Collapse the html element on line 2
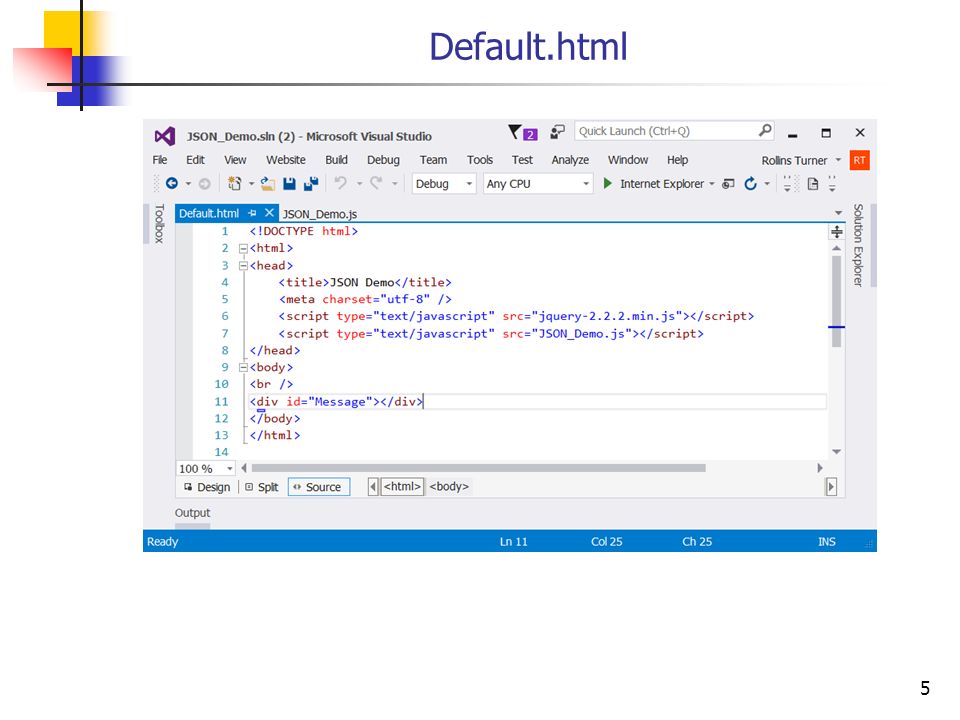 coord(243,249)
